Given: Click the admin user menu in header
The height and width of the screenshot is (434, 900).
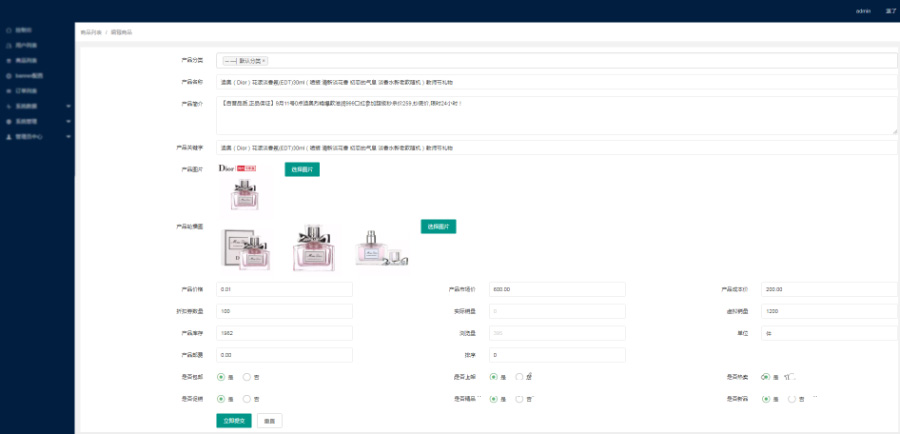Looking at the screenshot, I should tap(863, 10).
